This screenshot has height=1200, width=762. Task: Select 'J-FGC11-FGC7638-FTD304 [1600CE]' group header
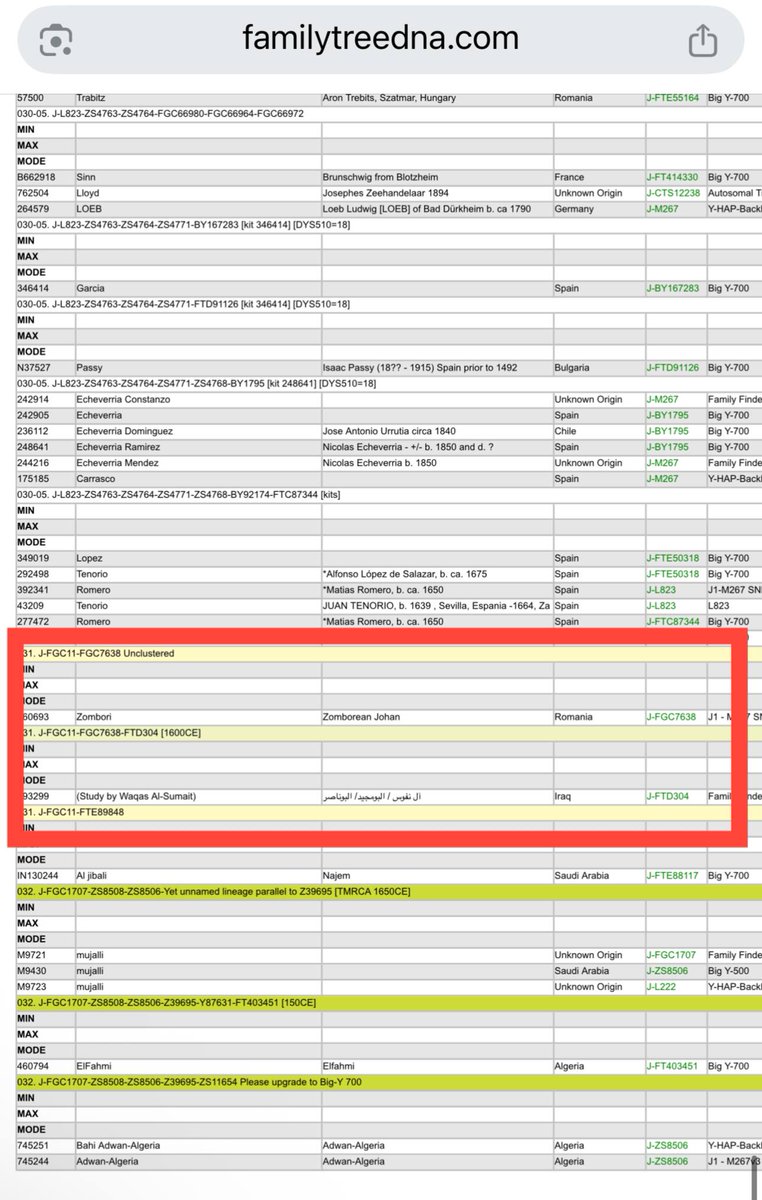(111, 733)
